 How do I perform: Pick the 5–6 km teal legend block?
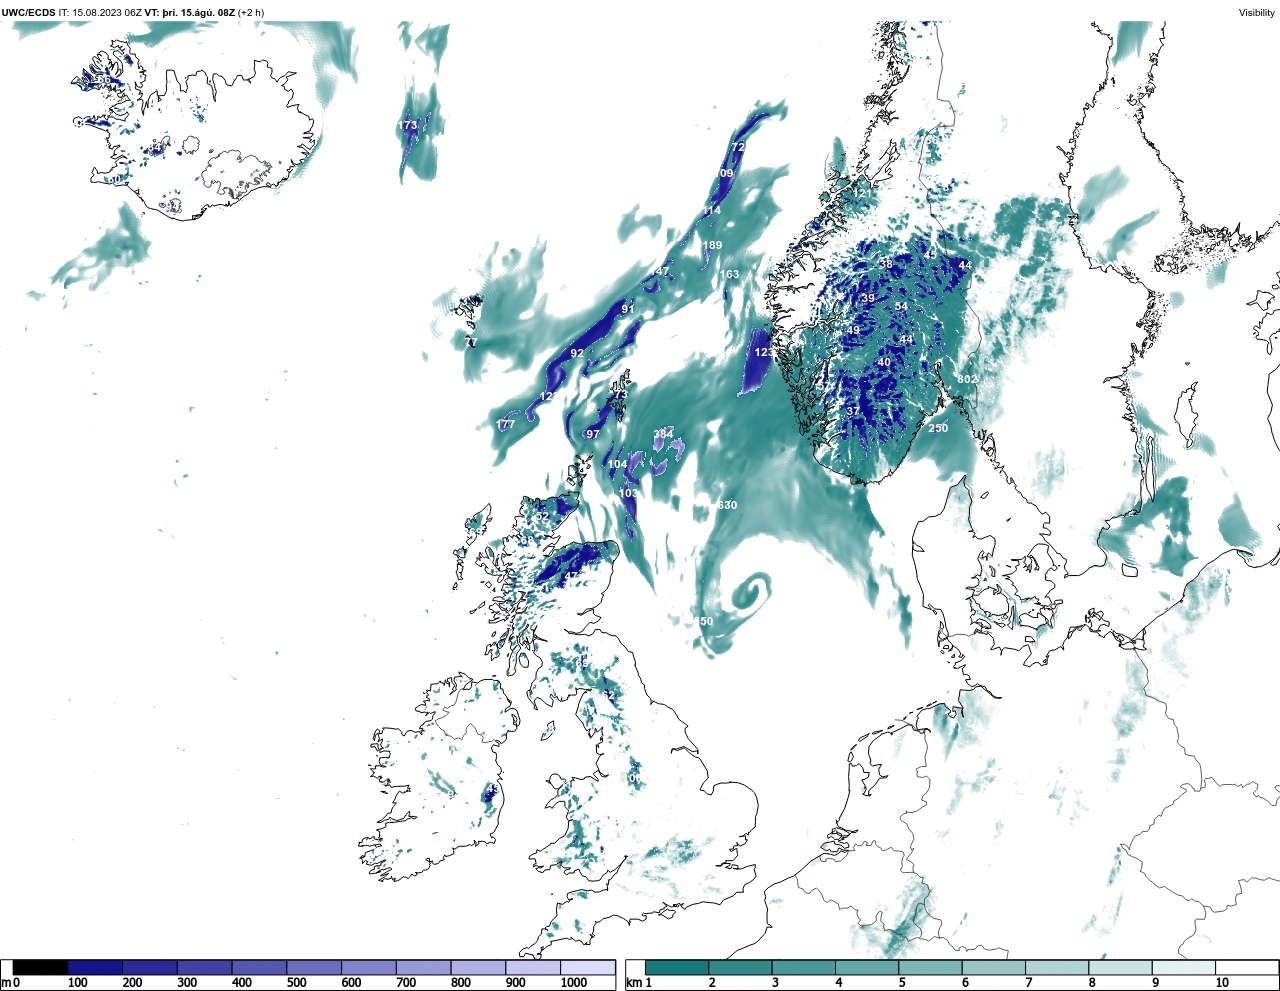click(x=930, y=968)
